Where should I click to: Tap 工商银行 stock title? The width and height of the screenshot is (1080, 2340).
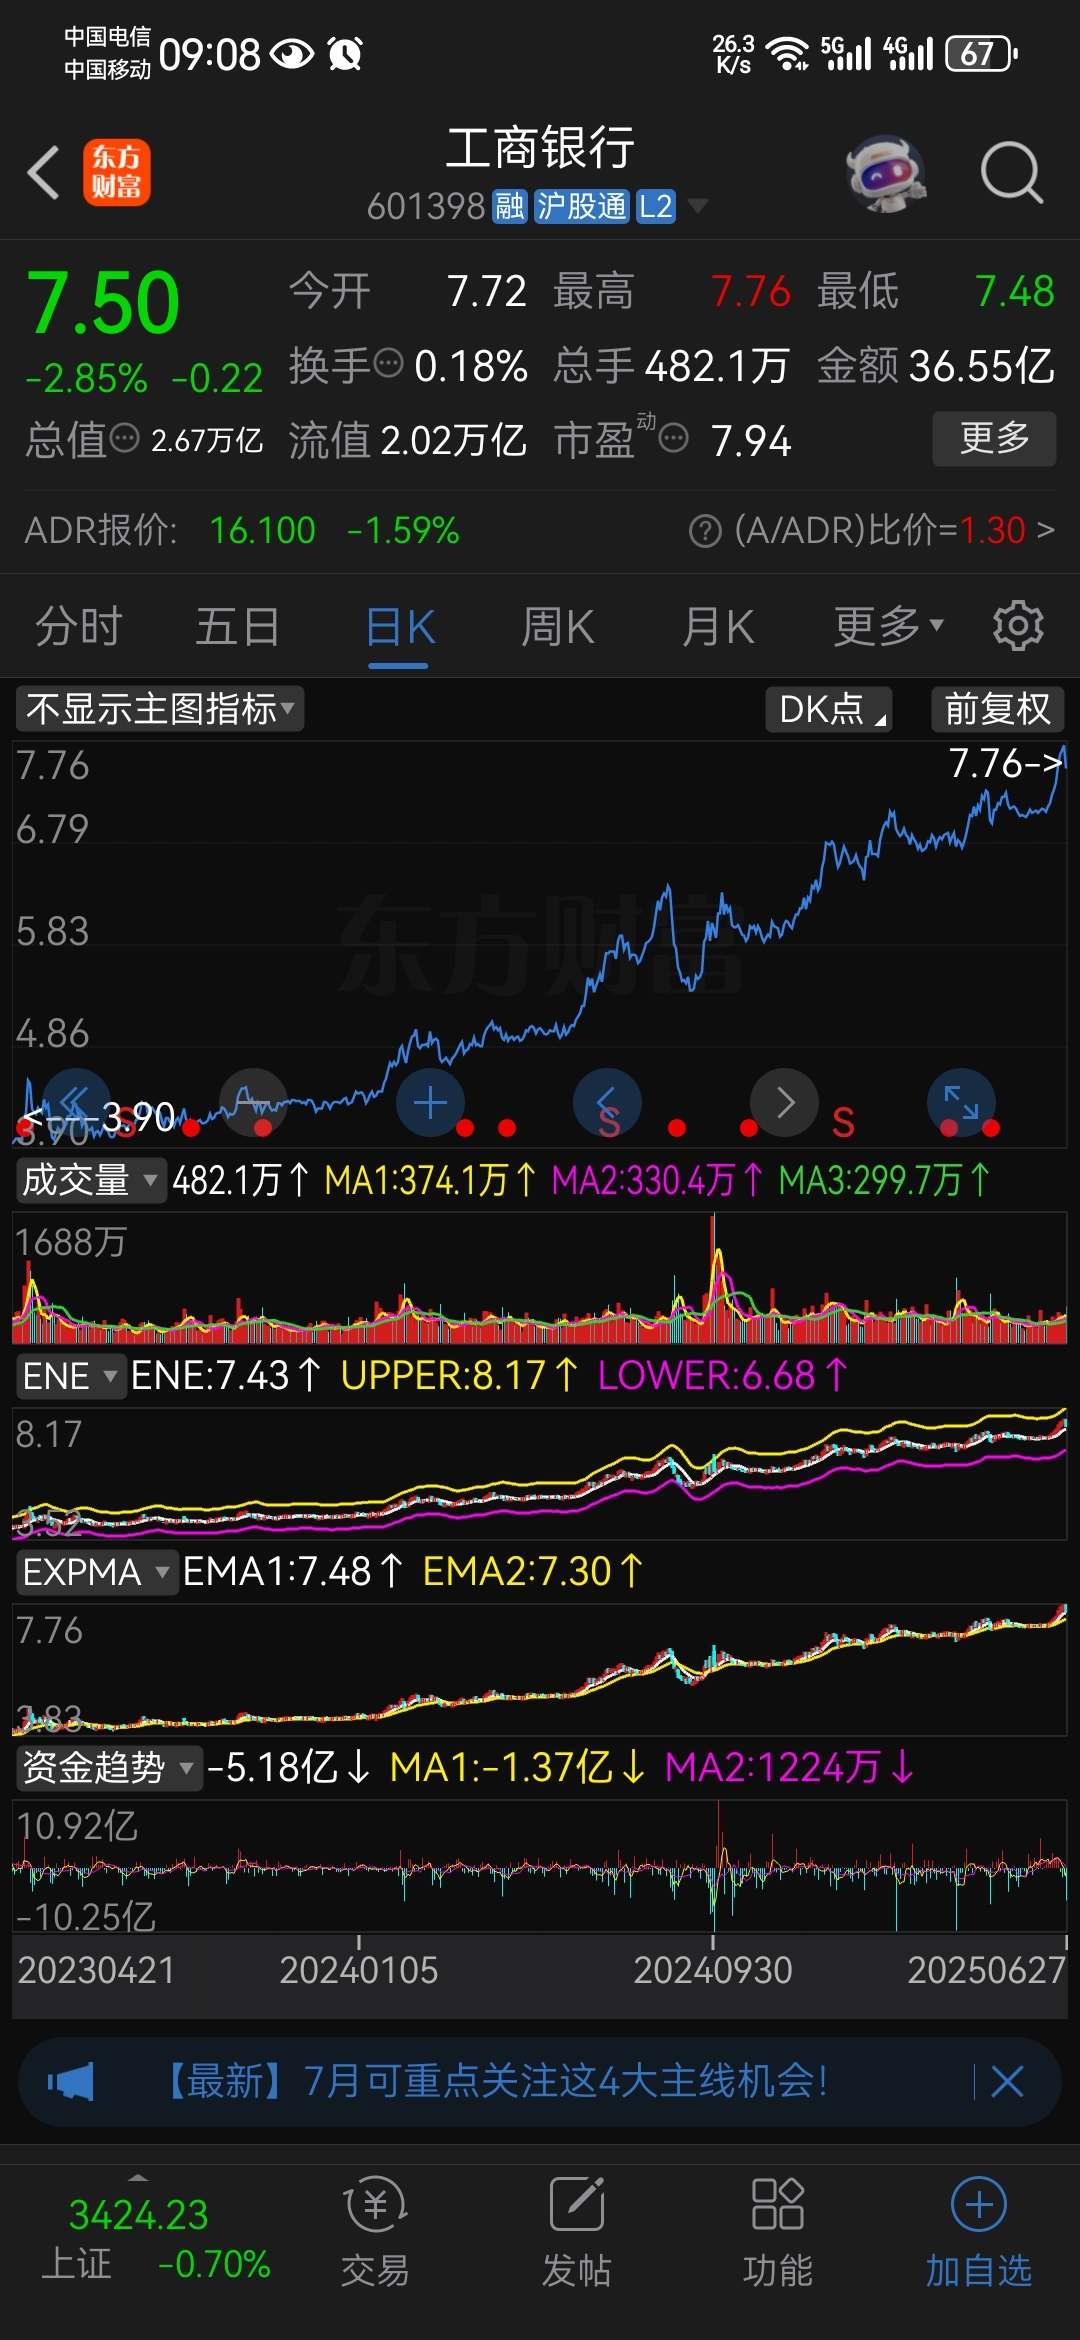[540, 148]
